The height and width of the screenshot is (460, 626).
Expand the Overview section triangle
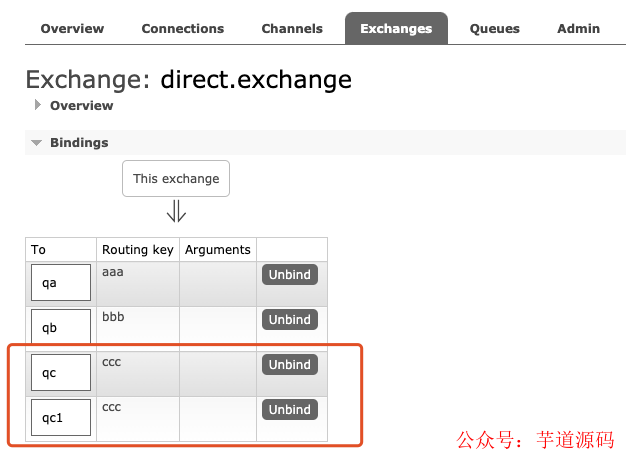coord(38,105)
